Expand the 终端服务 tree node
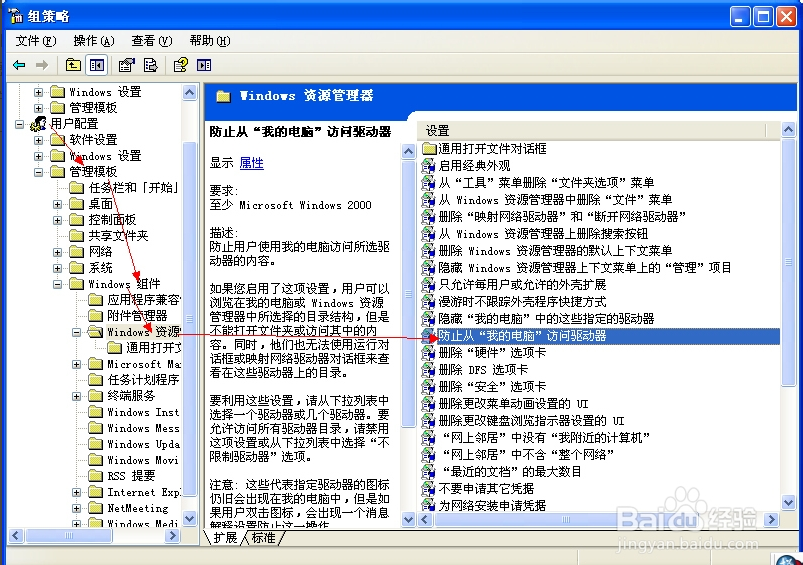Viewport: 803px width, 565px height. [76, 396]
